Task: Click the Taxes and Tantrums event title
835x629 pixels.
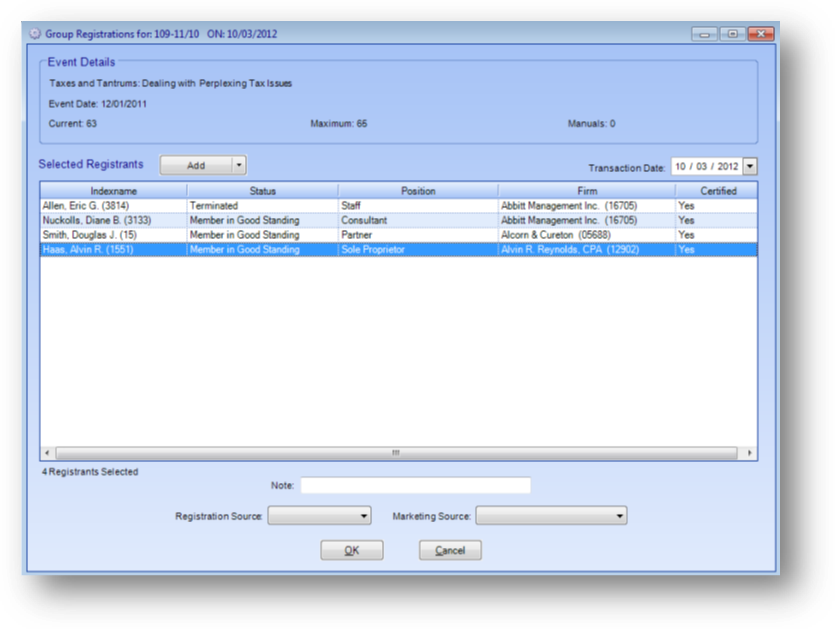Action: point(170,84)
